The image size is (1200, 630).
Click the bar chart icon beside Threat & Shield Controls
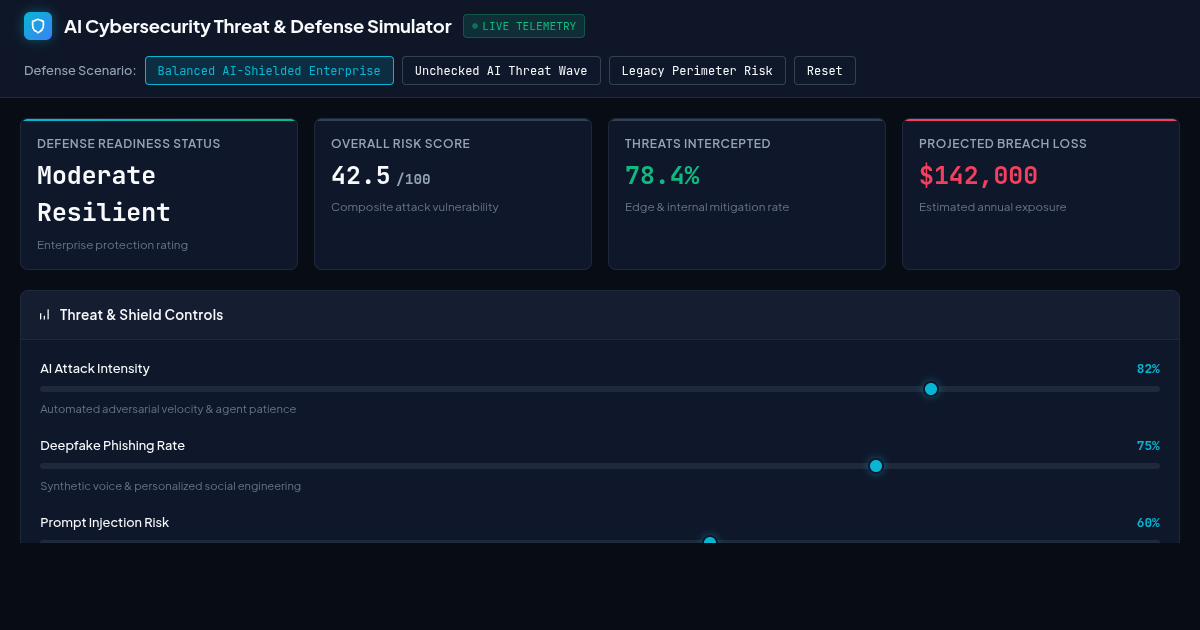click(x=45, y=315)
